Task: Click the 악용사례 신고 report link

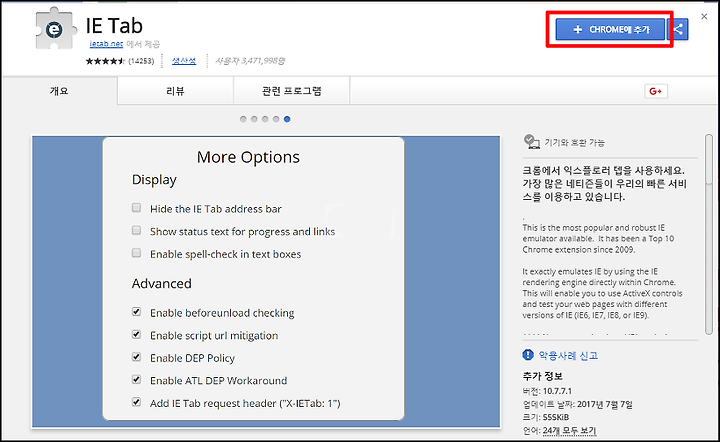Action: click(x=568, y=355)
